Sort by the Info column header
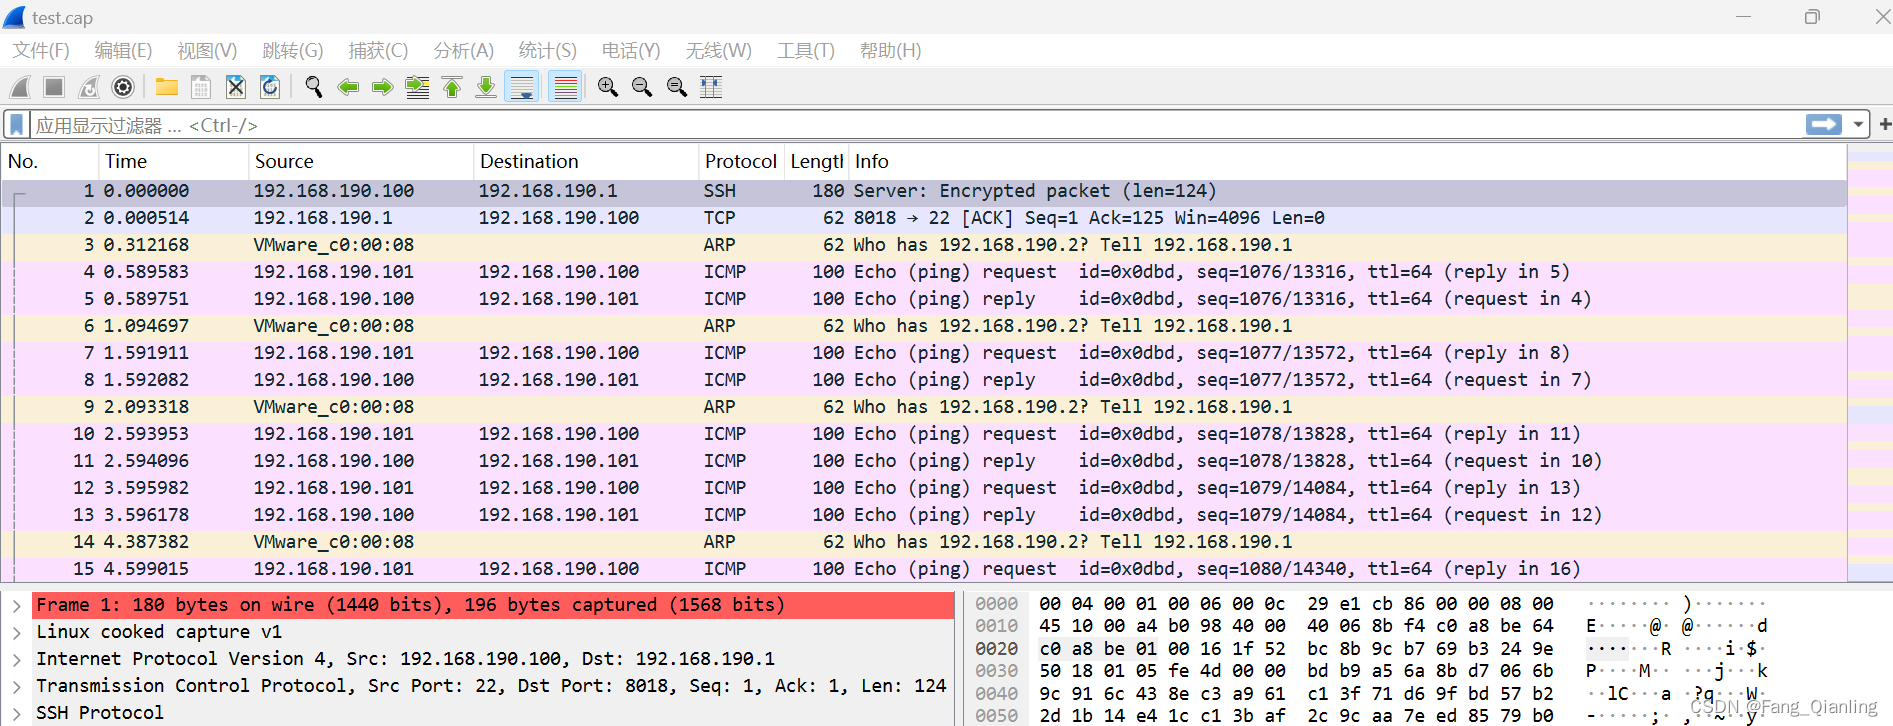Viewport: 1893px width, 726px height. pos(1347,161)
